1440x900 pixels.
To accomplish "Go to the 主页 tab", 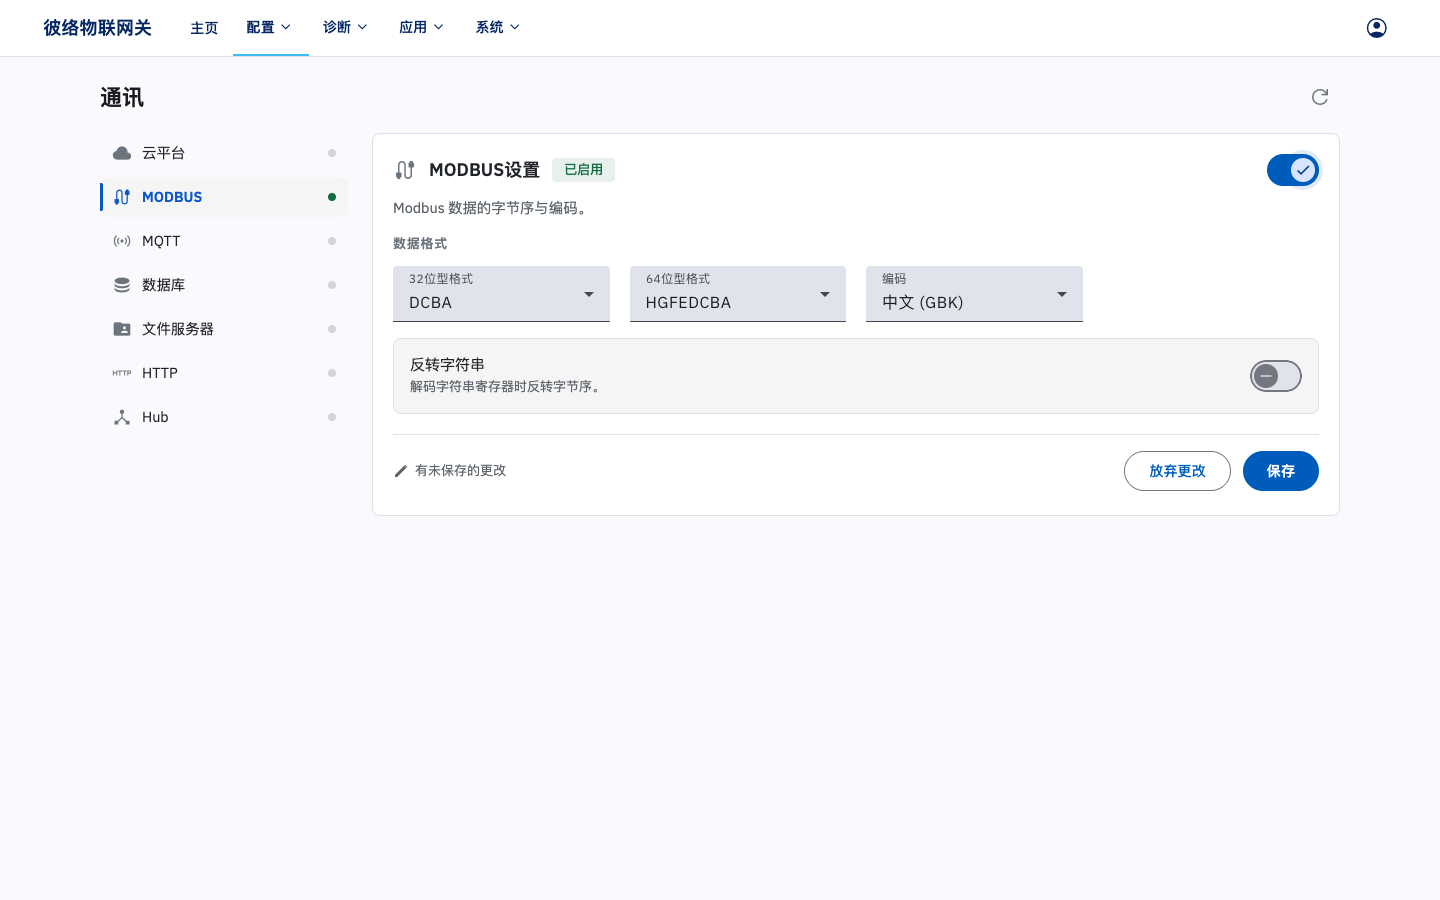I will [x=204, y=28].
